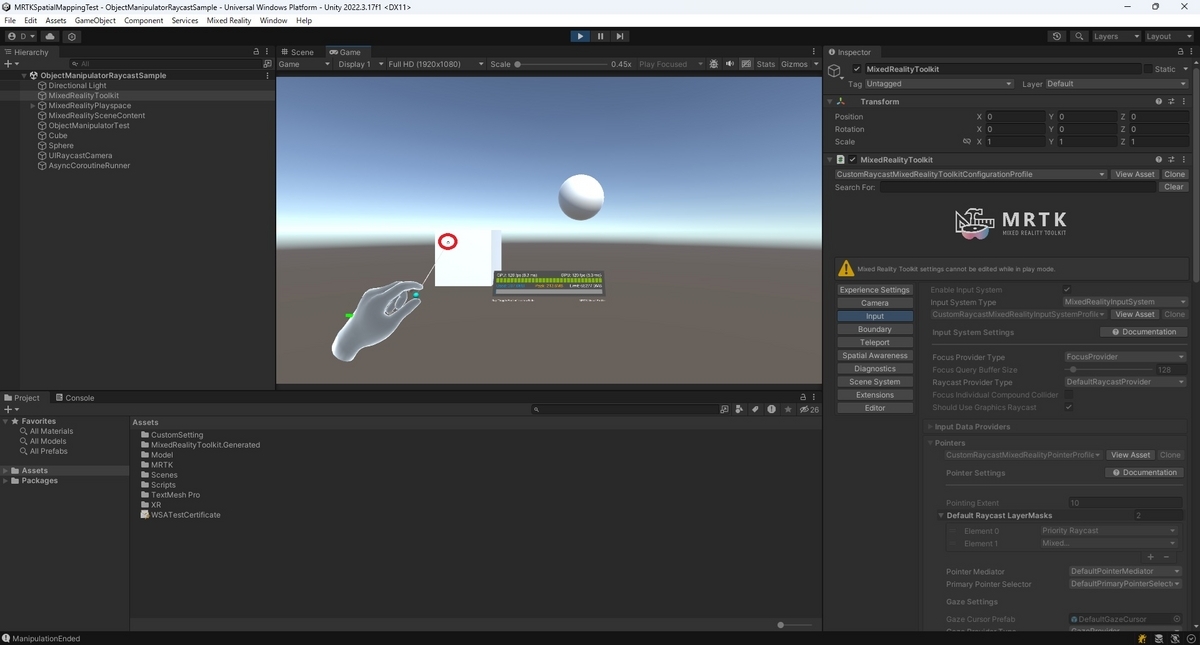The width and height of the screenshot is (1200, 645).
Task: Click the GameObject cube icon in Inspector
Action: click(x=835, y=72)
